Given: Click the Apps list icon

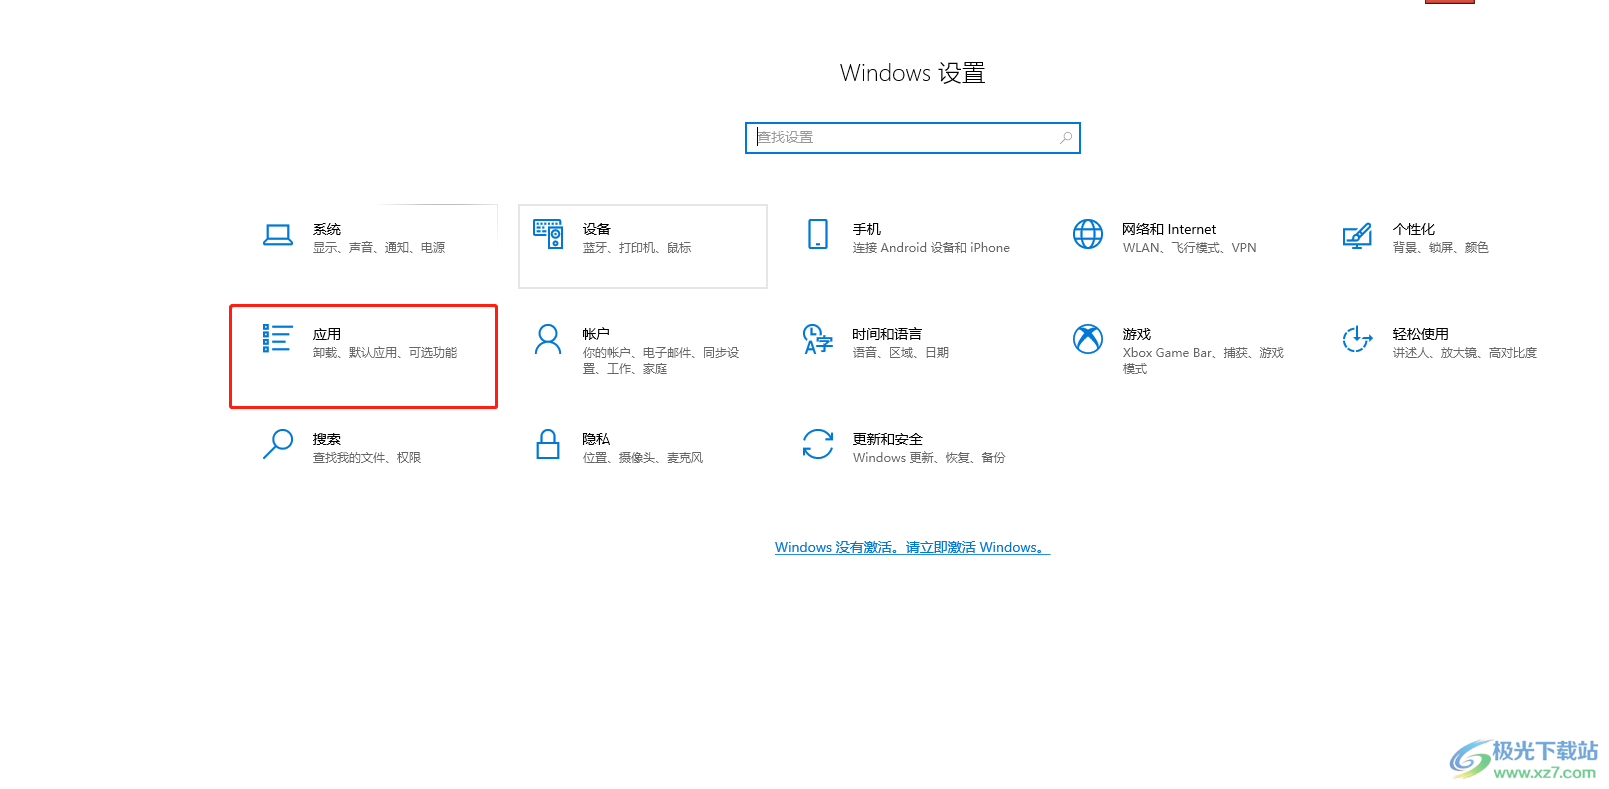Looking at the screenshot, I should coord(277,338).
